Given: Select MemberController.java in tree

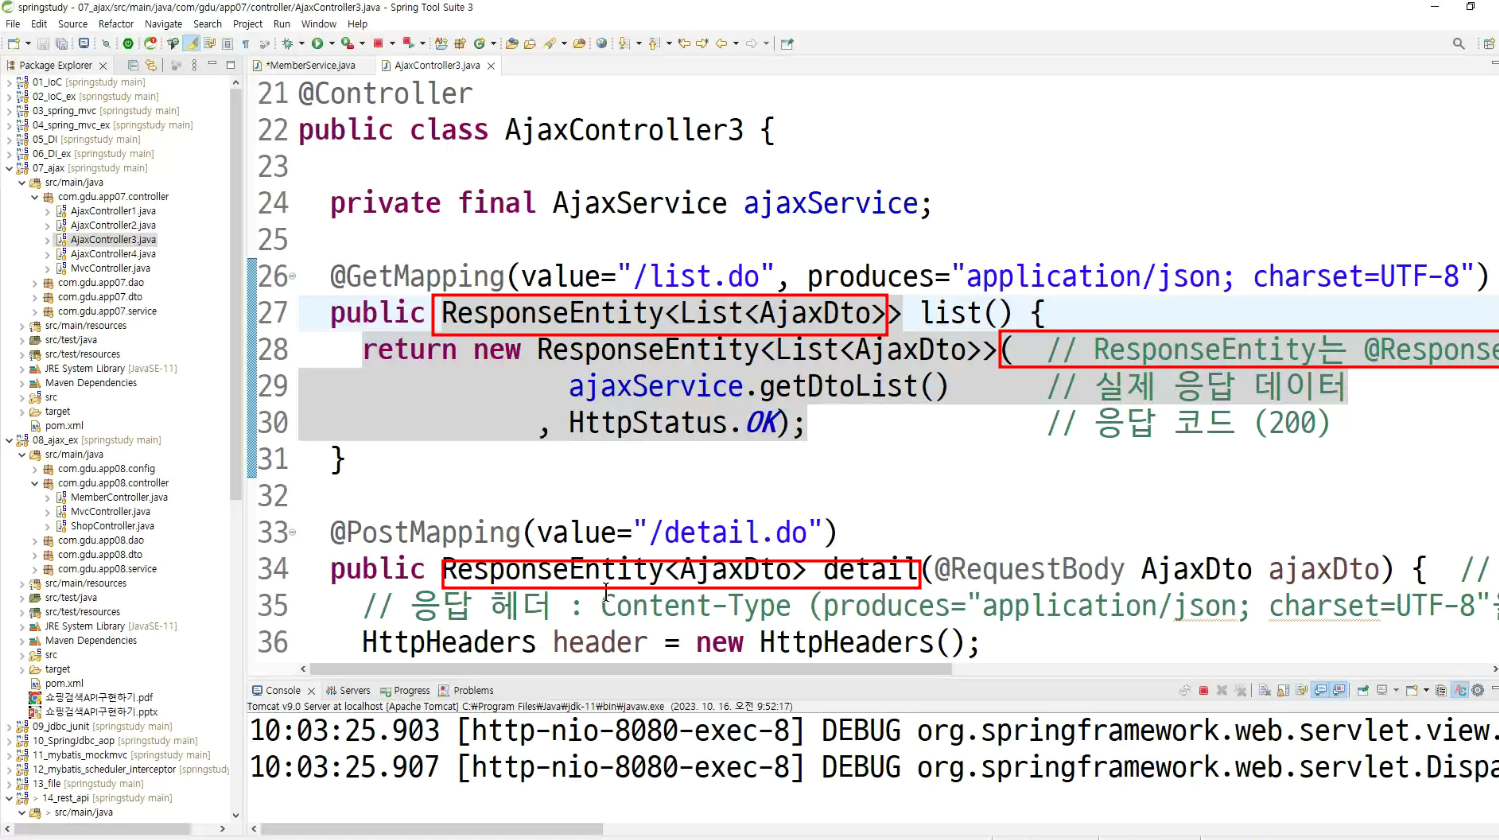Looking at the screenshot, I should click(x=119, y=497).
